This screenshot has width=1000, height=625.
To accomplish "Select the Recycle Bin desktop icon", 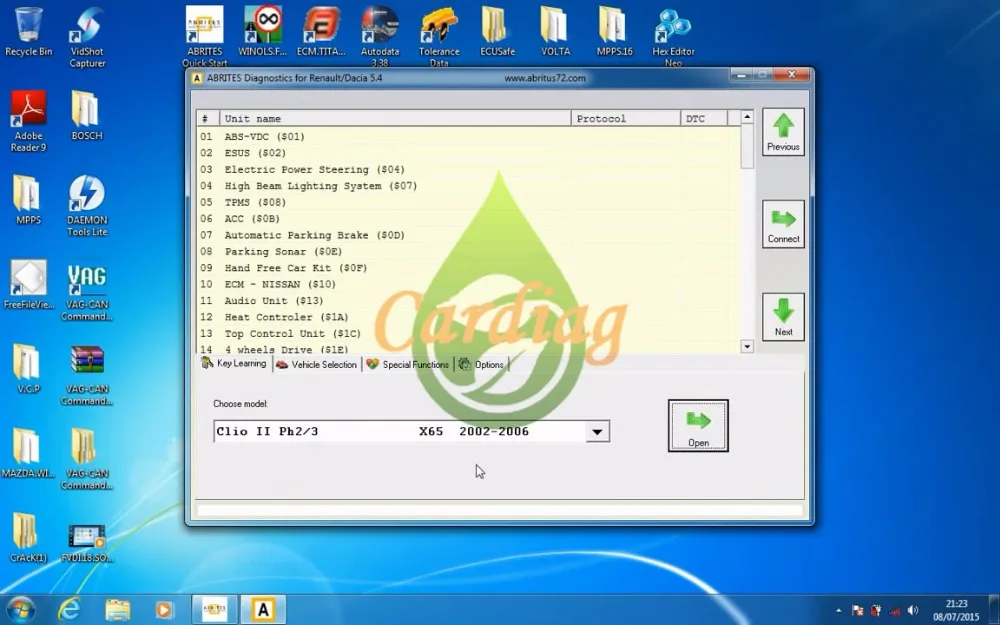I will tap(28, 32).
